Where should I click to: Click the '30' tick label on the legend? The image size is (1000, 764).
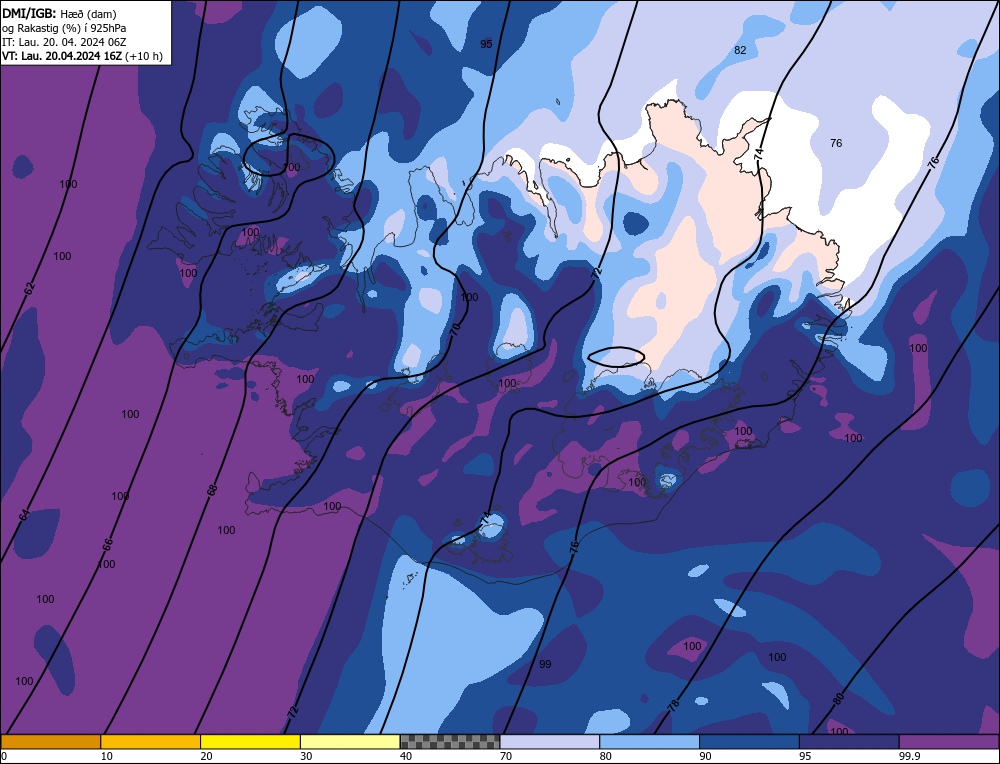306,756
